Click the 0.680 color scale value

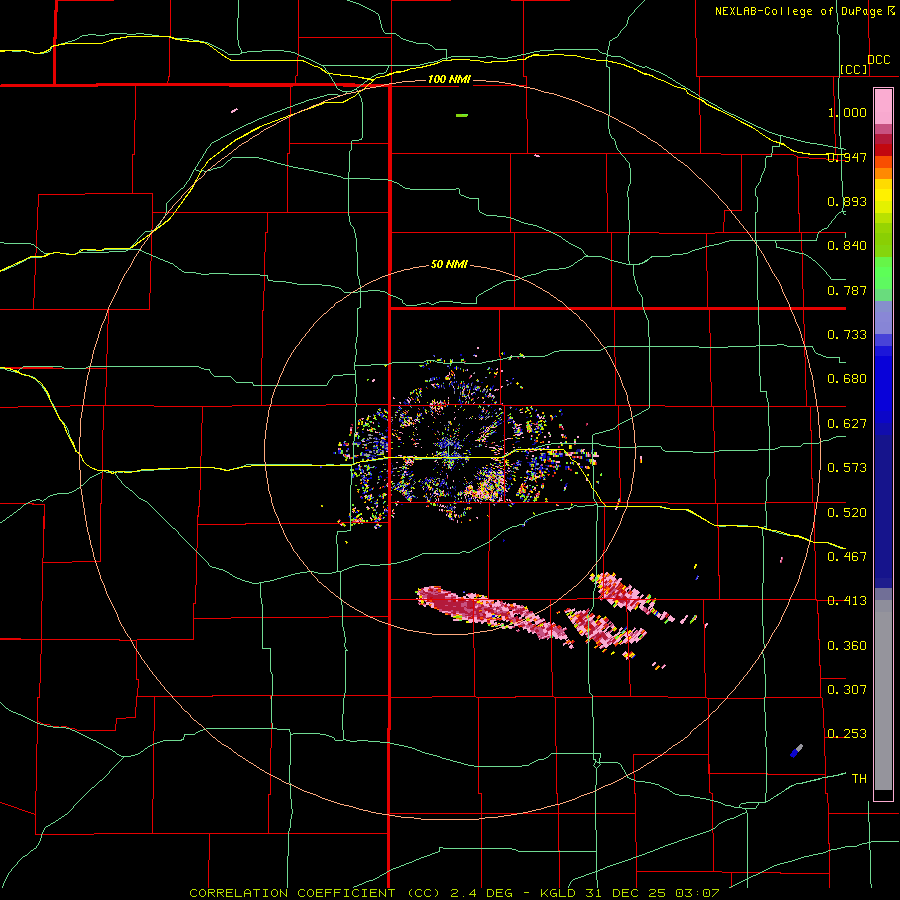click(847, 378)
